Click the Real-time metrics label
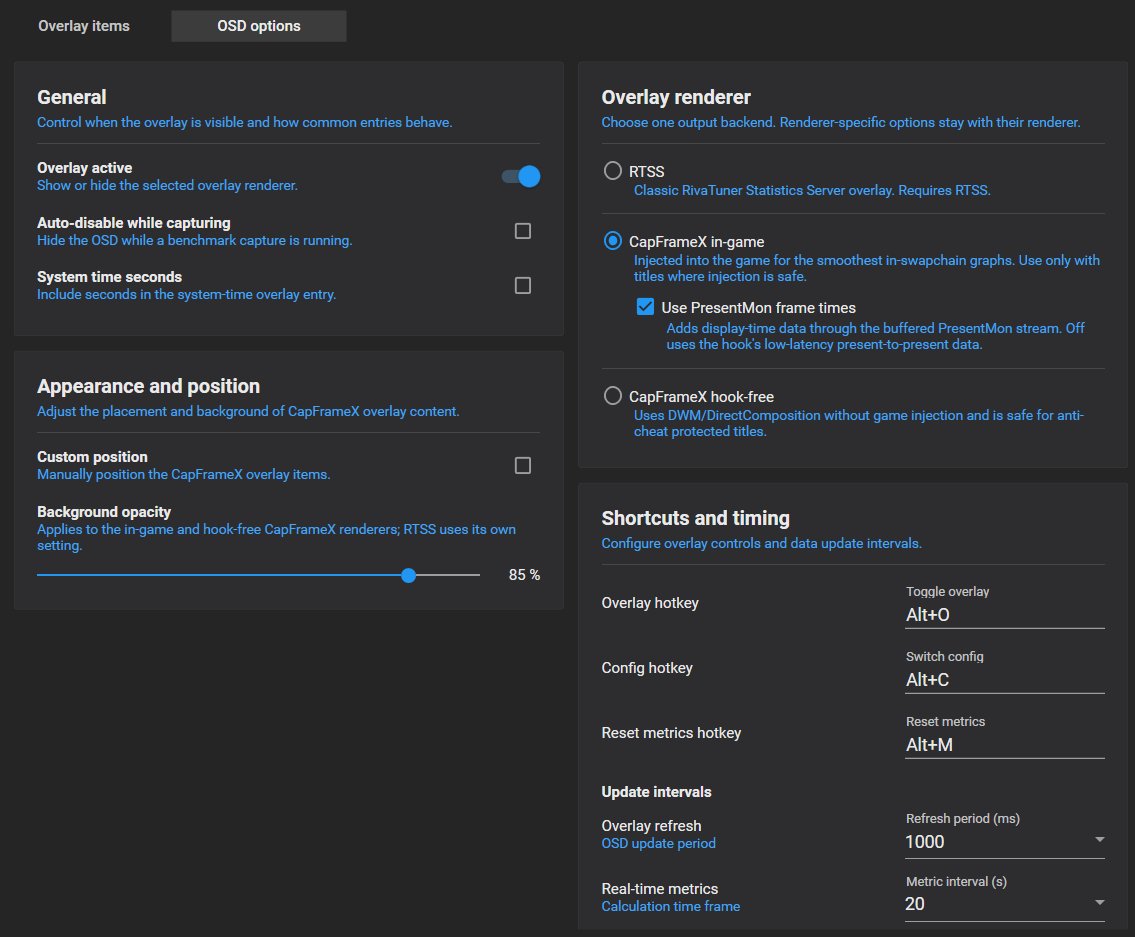 coord(659,888)
